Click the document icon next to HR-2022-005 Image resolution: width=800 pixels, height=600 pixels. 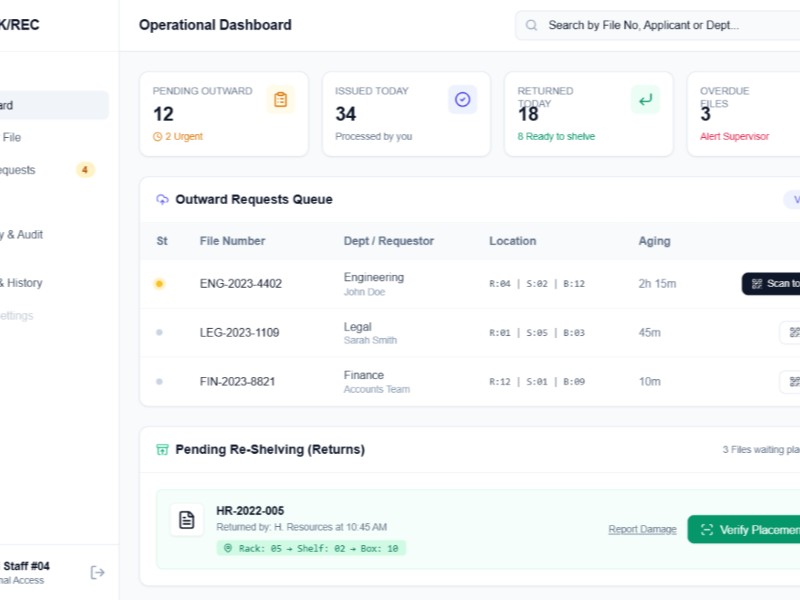tap(187, 518)
